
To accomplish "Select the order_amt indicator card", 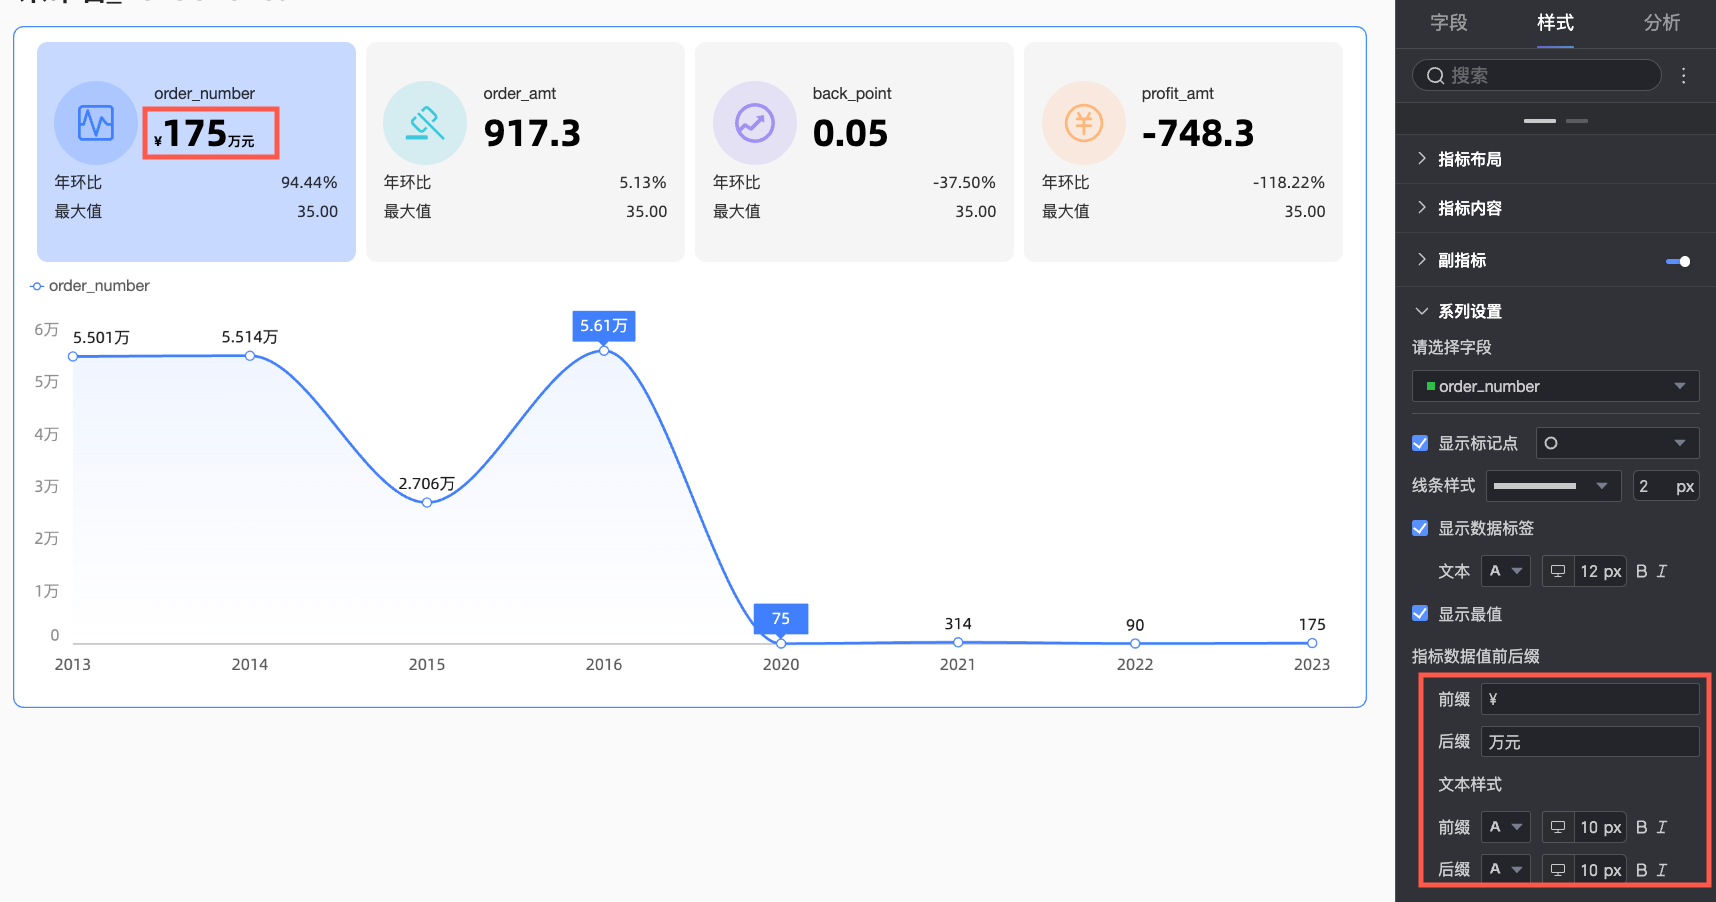I will (525, 152).
